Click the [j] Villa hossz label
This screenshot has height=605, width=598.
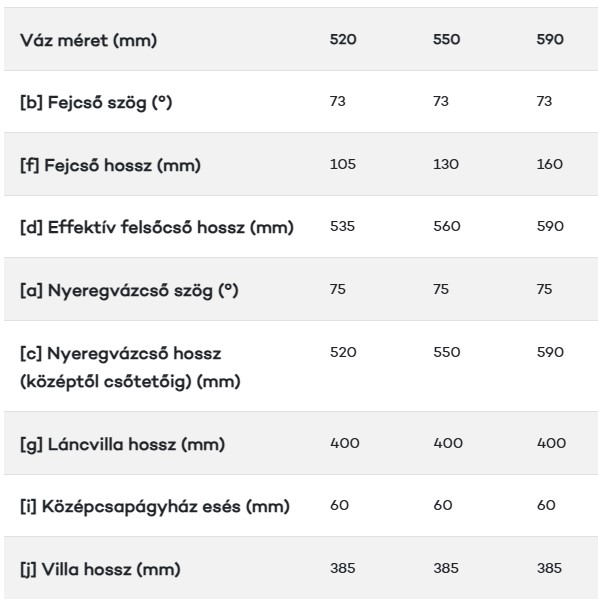tap(100, 570)
